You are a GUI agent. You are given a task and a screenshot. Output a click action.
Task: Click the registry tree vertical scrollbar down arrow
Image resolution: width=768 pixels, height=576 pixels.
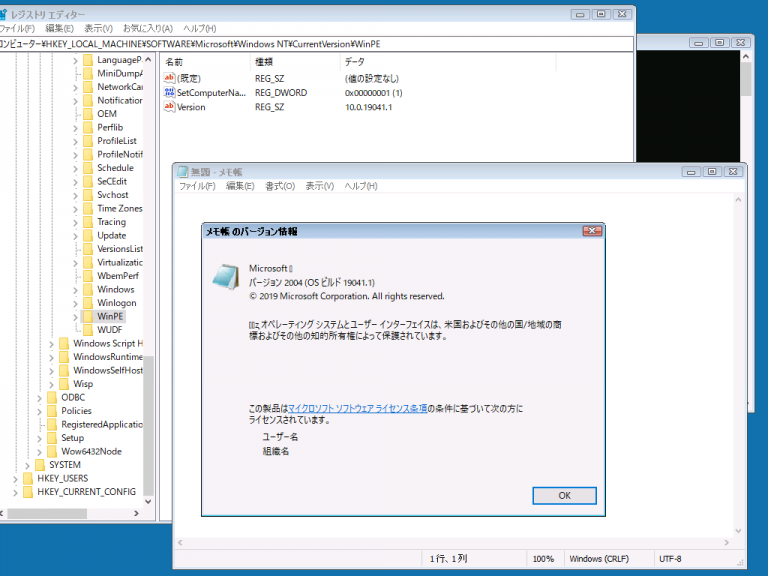(148, 502)
